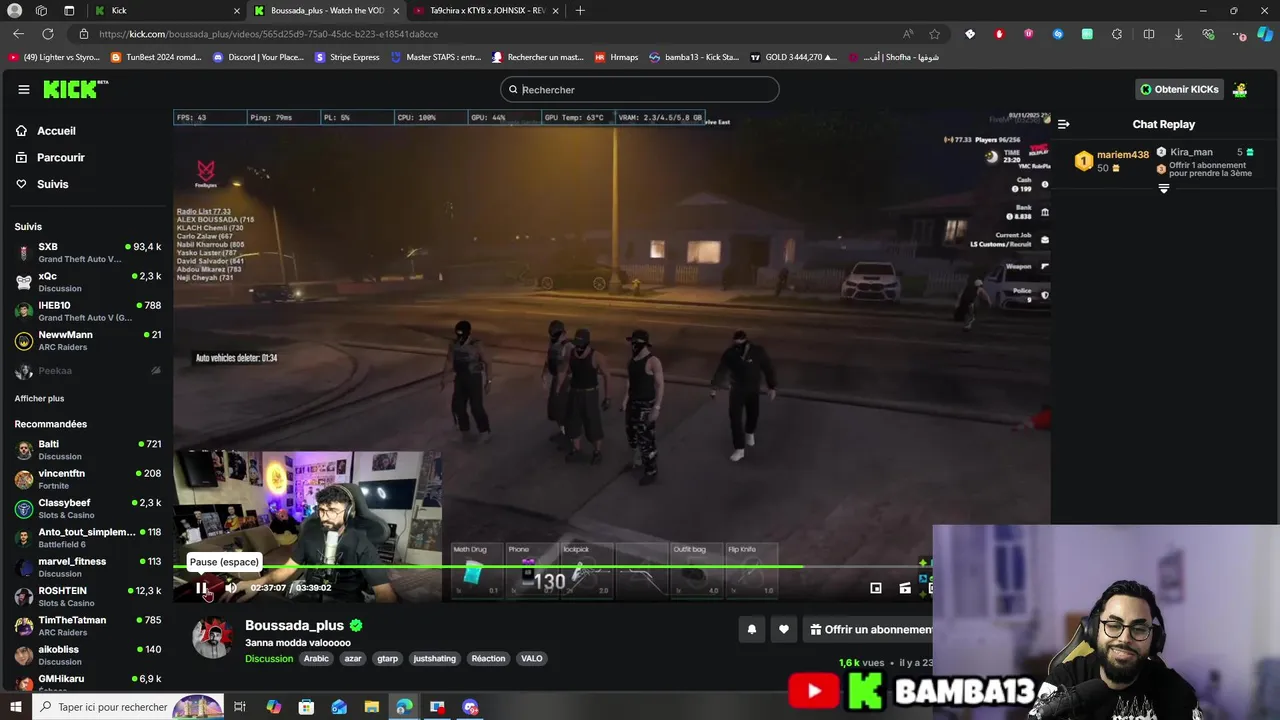The width and height of the screenshot is (1280, 720).
Task: Open Microsoft Store taskbar icon
Action: (306, 707)
